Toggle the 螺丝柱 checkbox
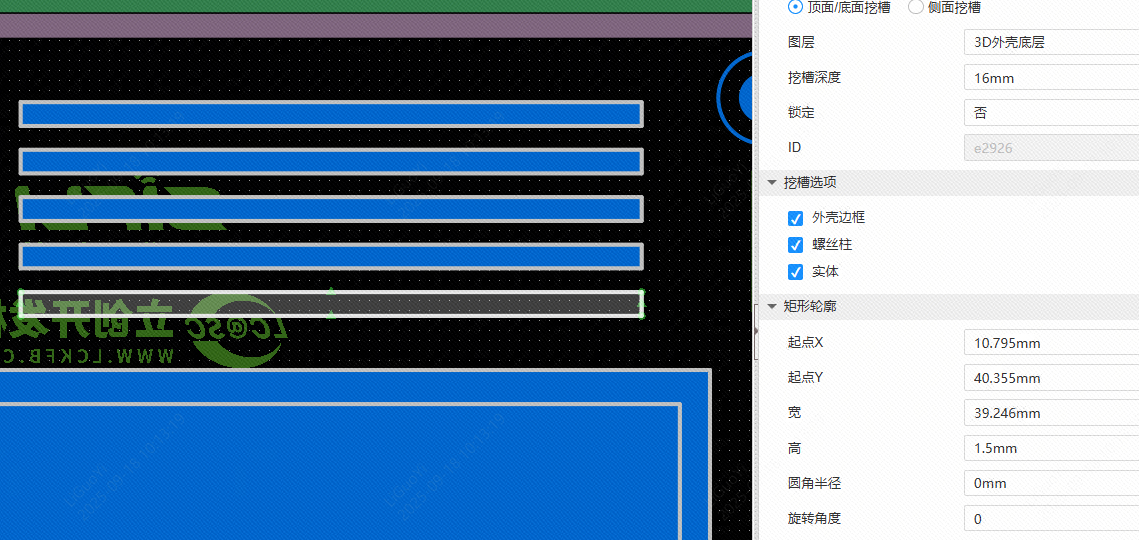1139x540 pixels. pos(796,245)
